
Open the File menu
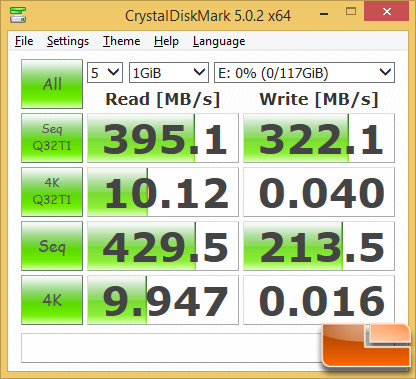tap(24, 41)
